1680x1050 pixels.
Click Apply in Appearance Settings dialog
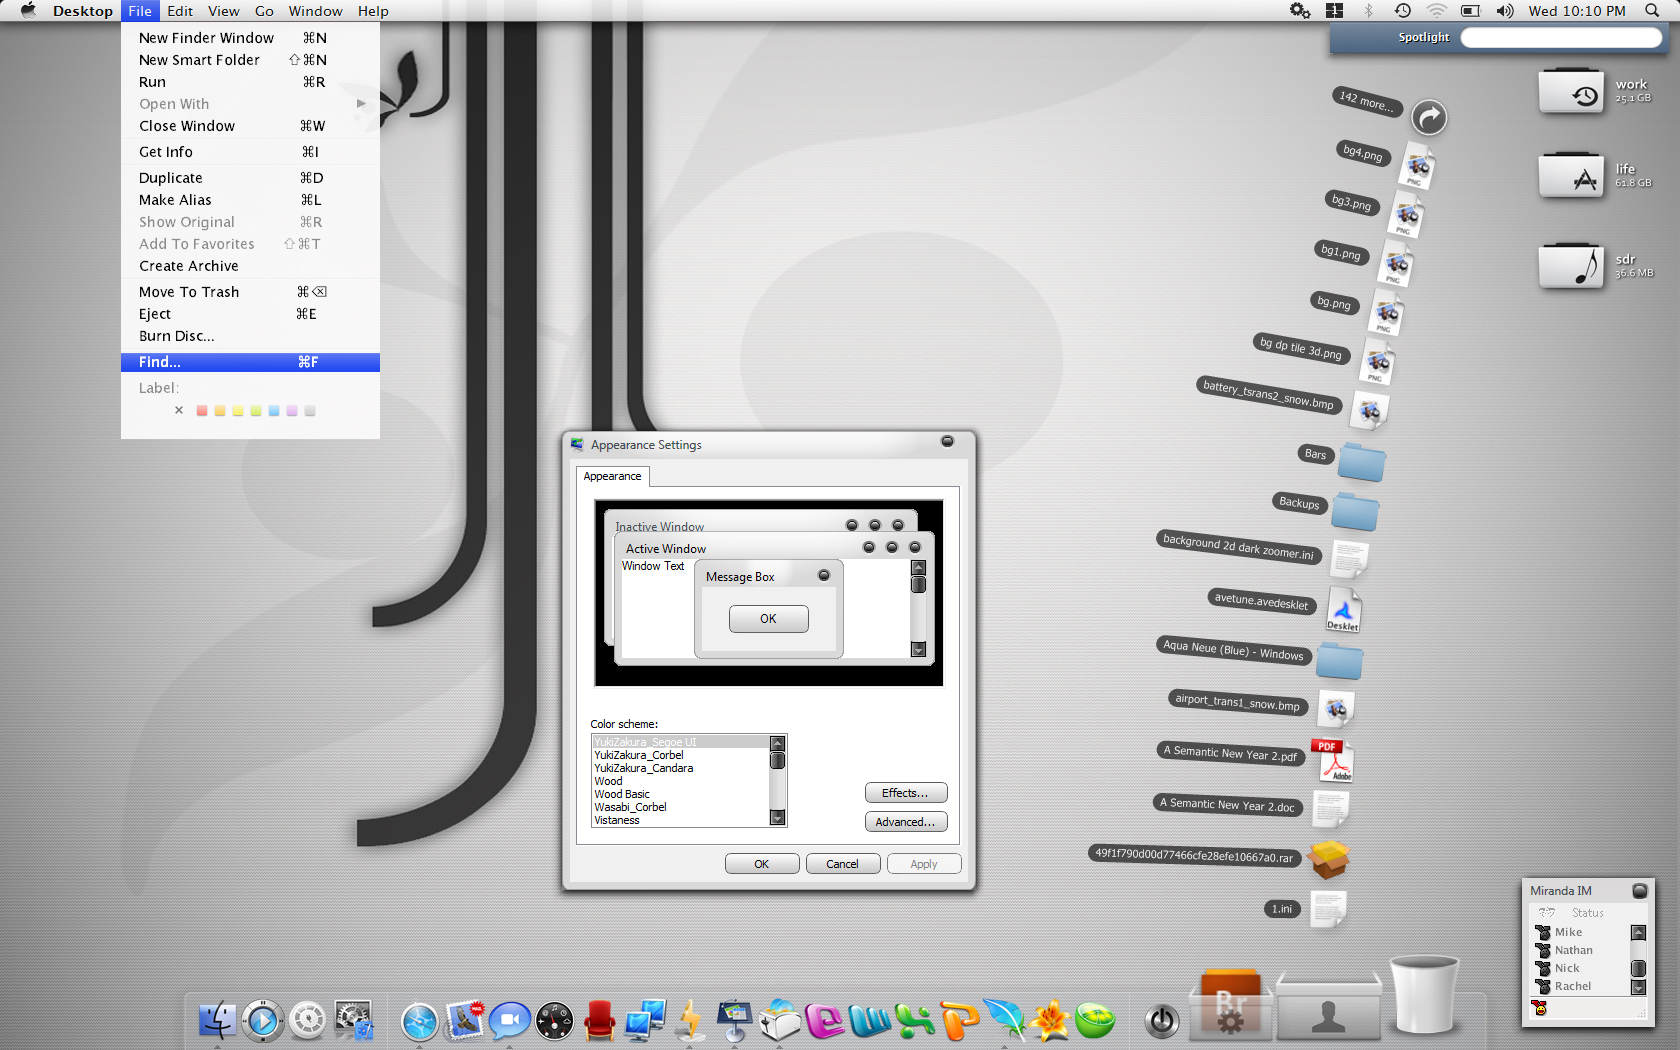pyautogui.click(x=924, y=864)
